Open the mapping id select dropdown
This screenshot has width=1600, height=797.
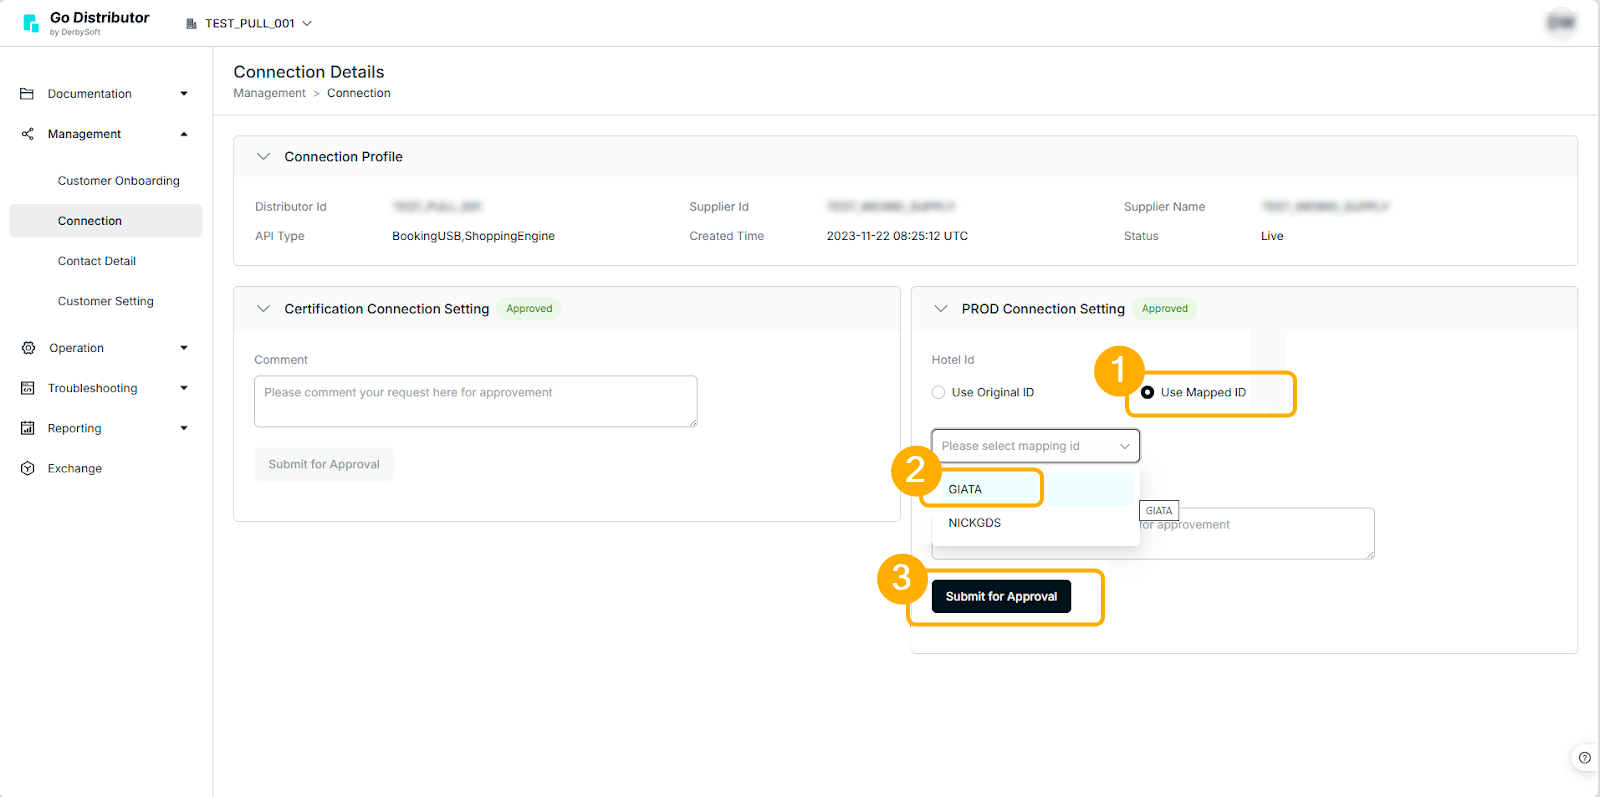(1035, 446)
